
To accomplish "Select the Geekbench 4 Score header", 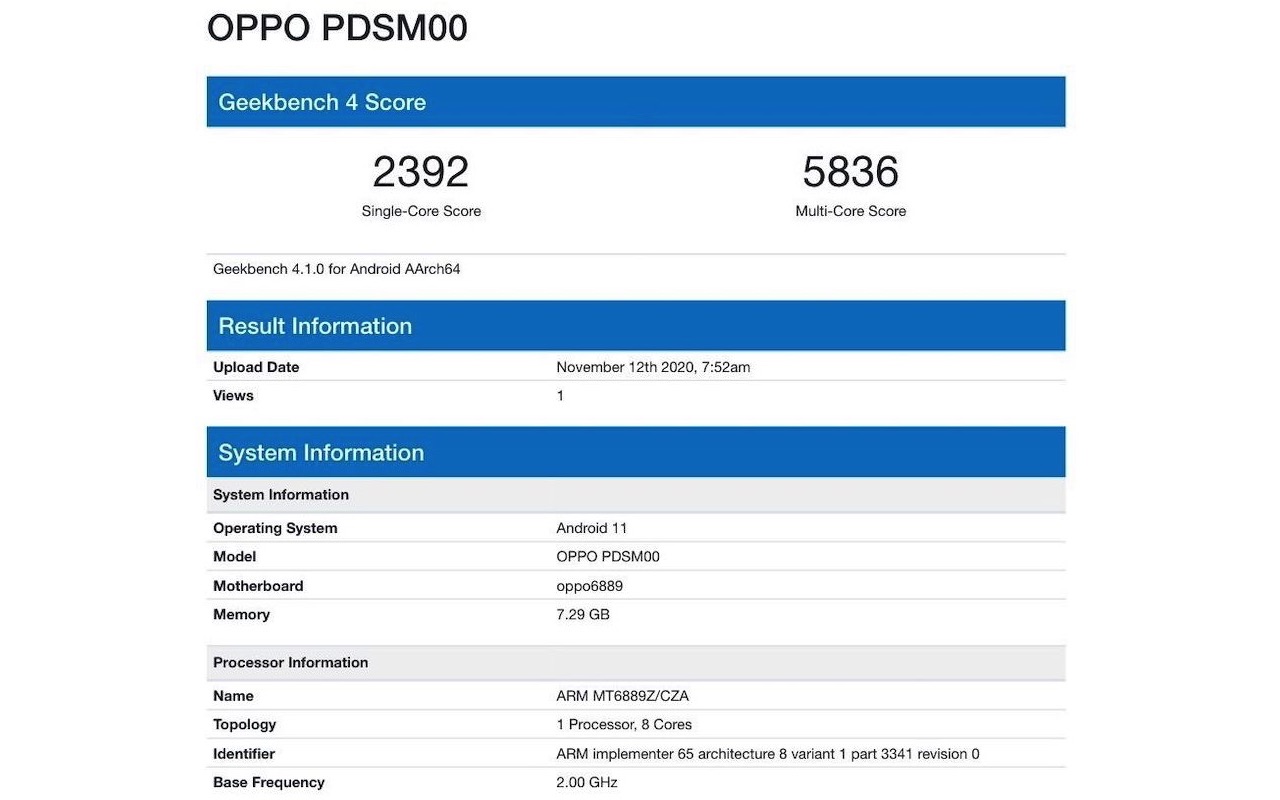I will (321, 101).
